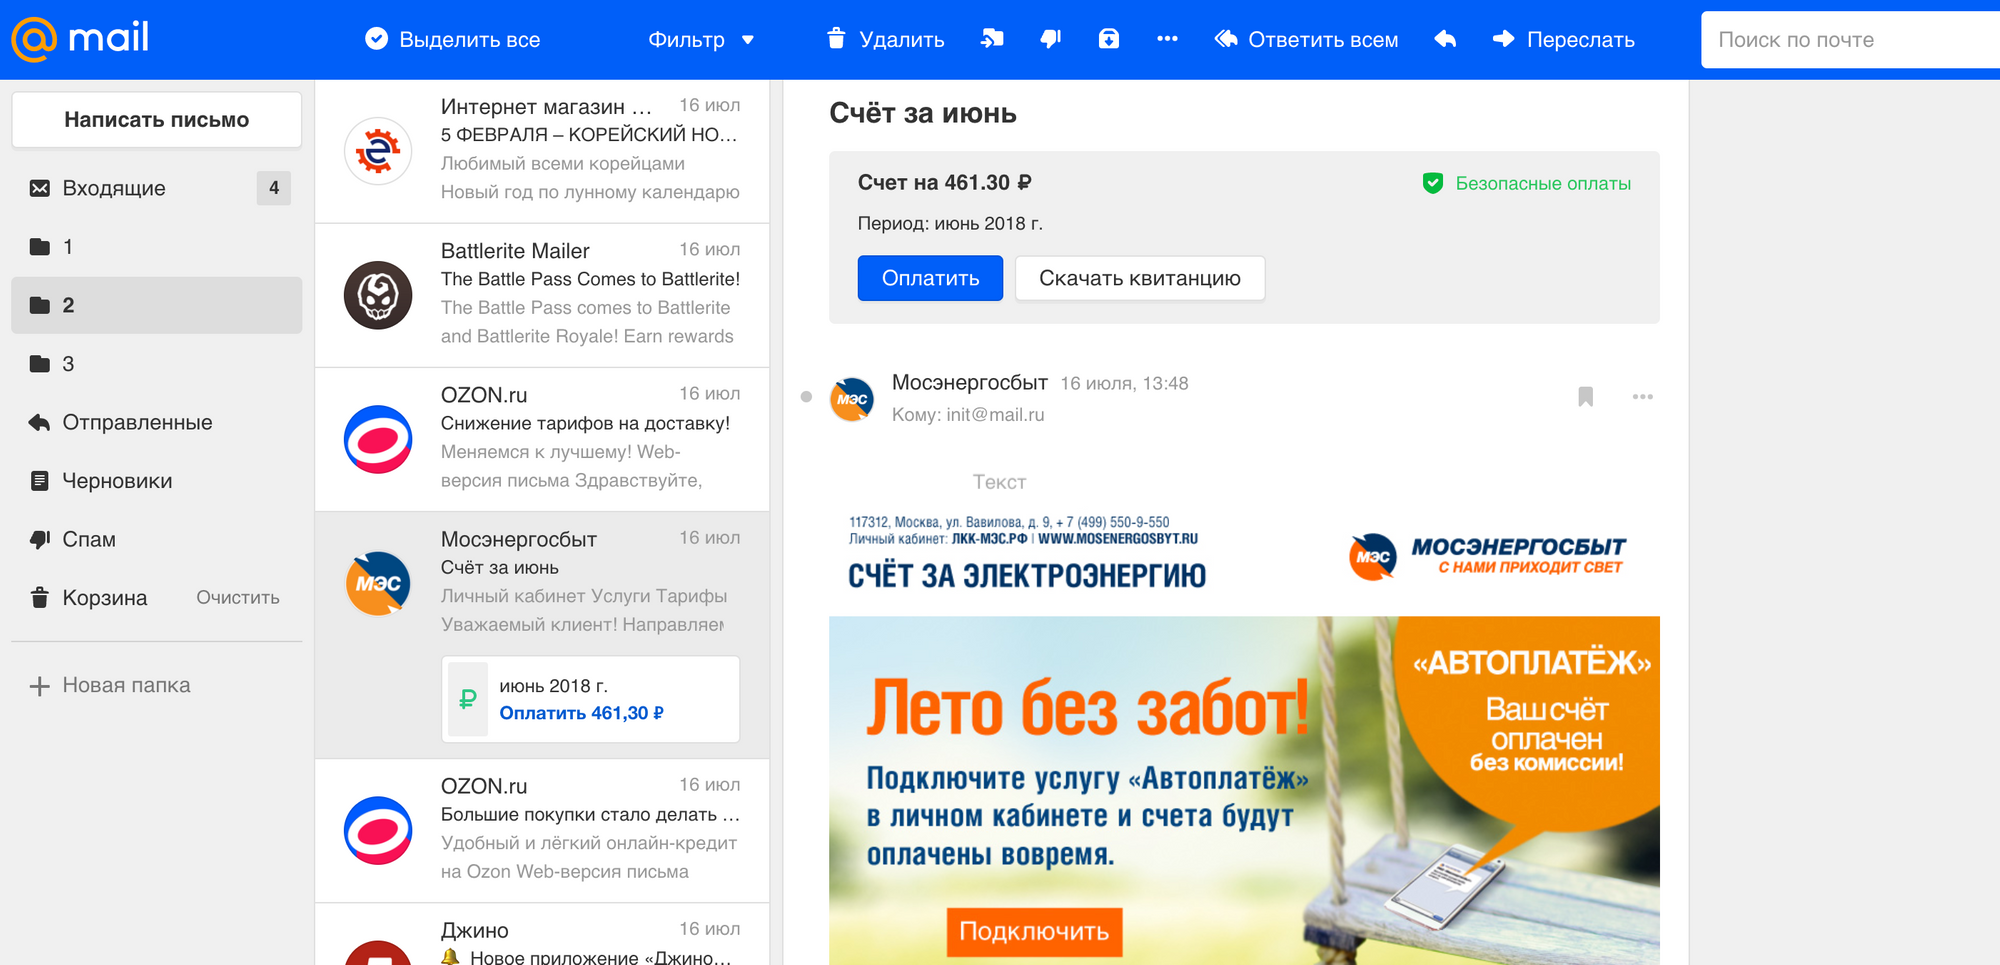Viewport: 2000px width, 965px height.
Task: Select the first OZON.ru avatar for delivery rates email
Action: tap(378, 439)
